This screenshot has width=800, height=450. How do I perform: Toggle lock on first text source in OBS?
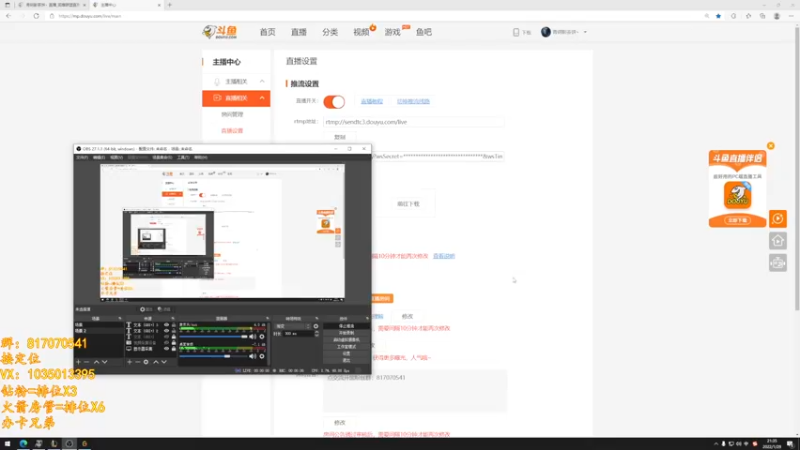click(x=173, y=325)
